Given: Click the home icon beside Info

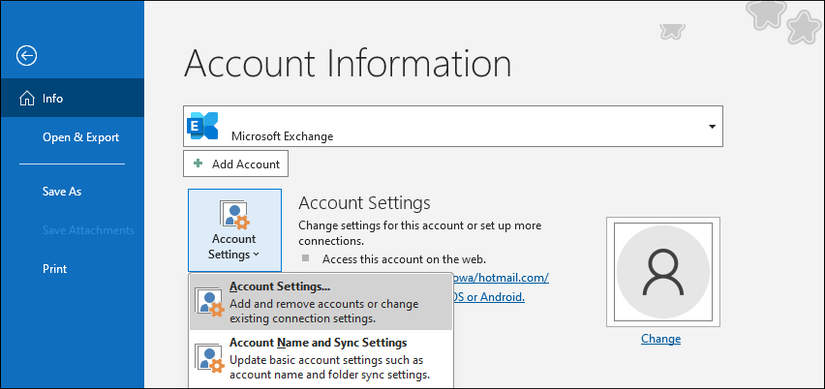Looking at the screenshot, I should click(26, 98).
